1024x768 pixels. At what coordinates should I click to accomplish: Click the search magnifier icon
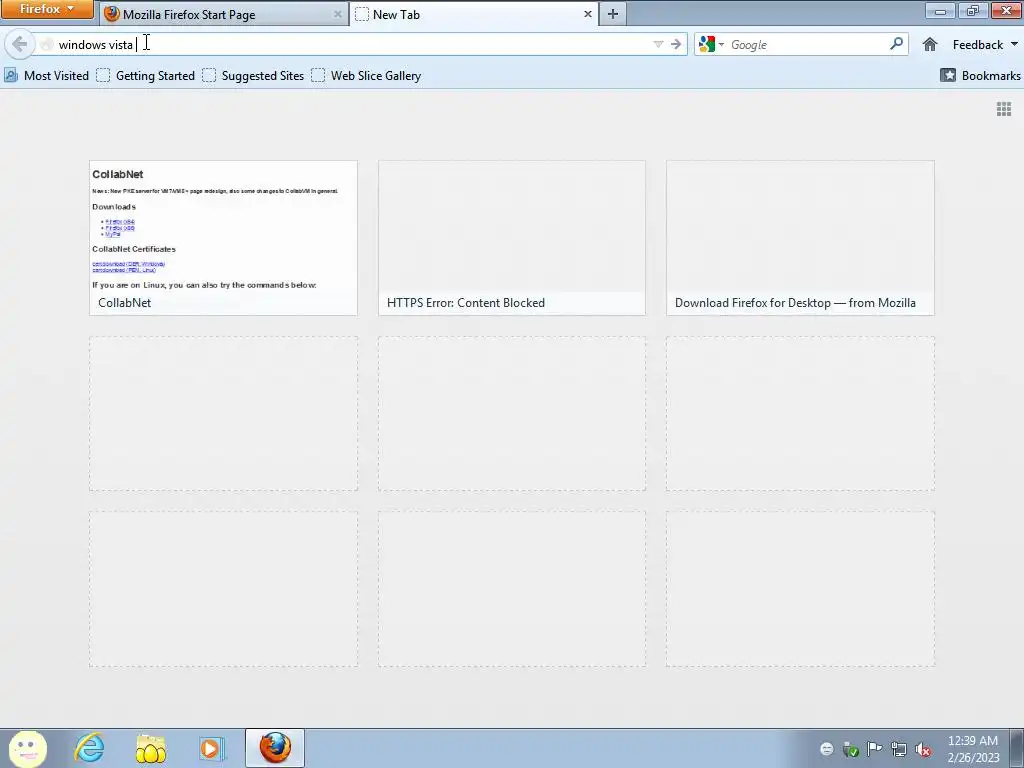point(897,44)
